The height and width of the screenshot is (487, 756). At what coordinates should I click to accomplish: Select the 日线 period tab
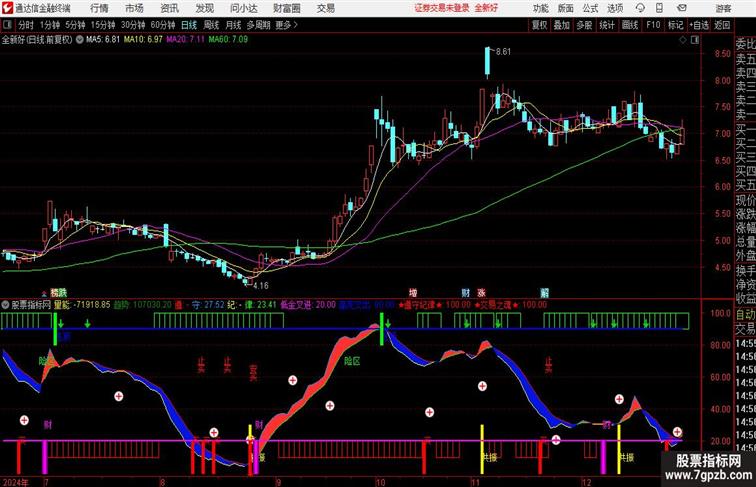click(189, 25)
